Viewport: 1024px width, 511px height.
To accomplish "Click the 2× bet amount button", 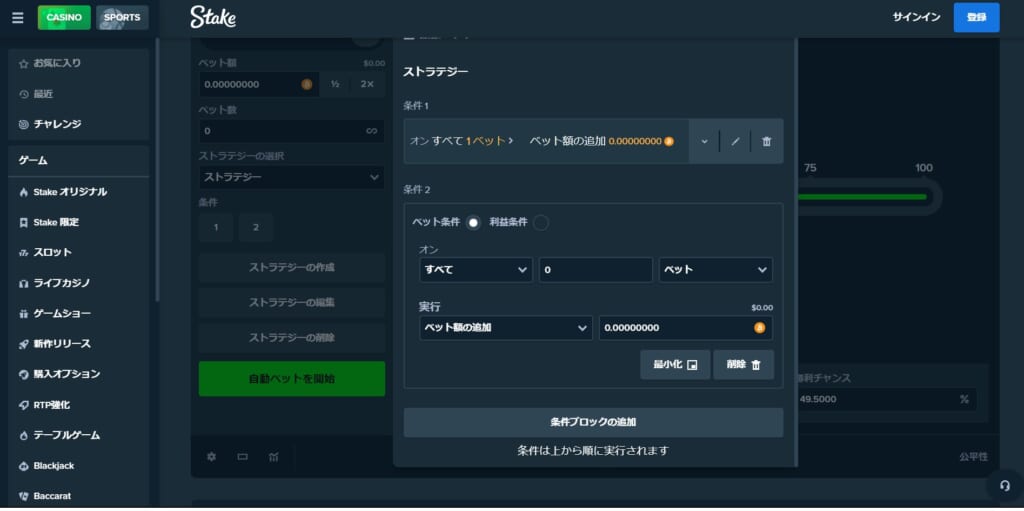I will 367,84.
